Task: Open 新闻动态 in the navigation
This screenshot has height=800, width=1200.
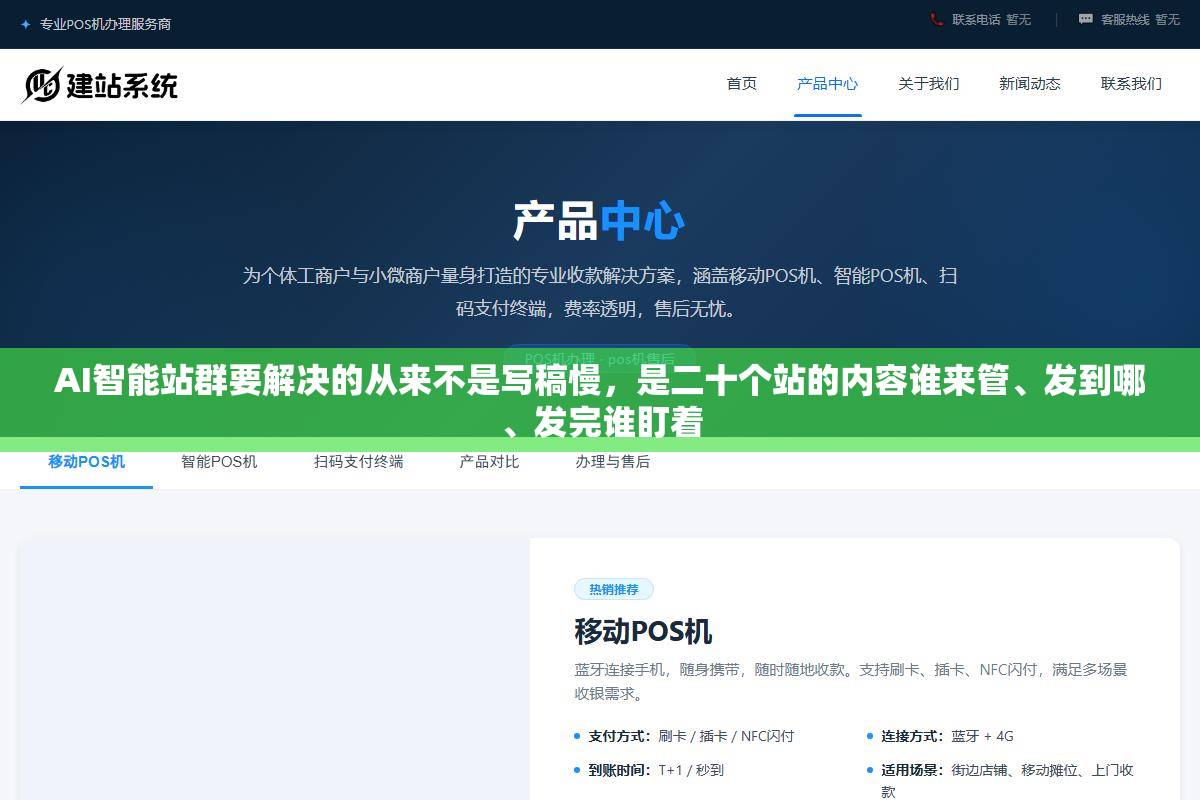Action: [1030, 84]
